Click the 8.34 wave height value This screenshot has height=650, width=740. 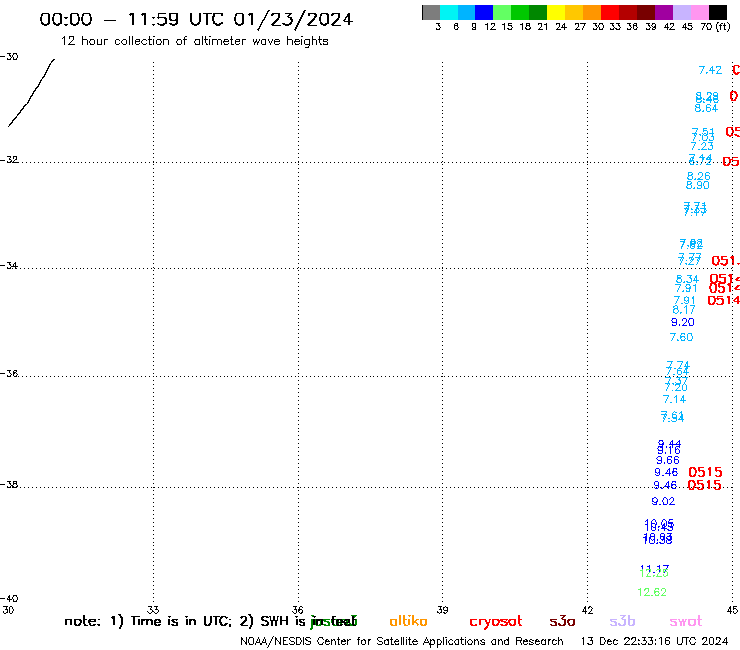point(687,279)
